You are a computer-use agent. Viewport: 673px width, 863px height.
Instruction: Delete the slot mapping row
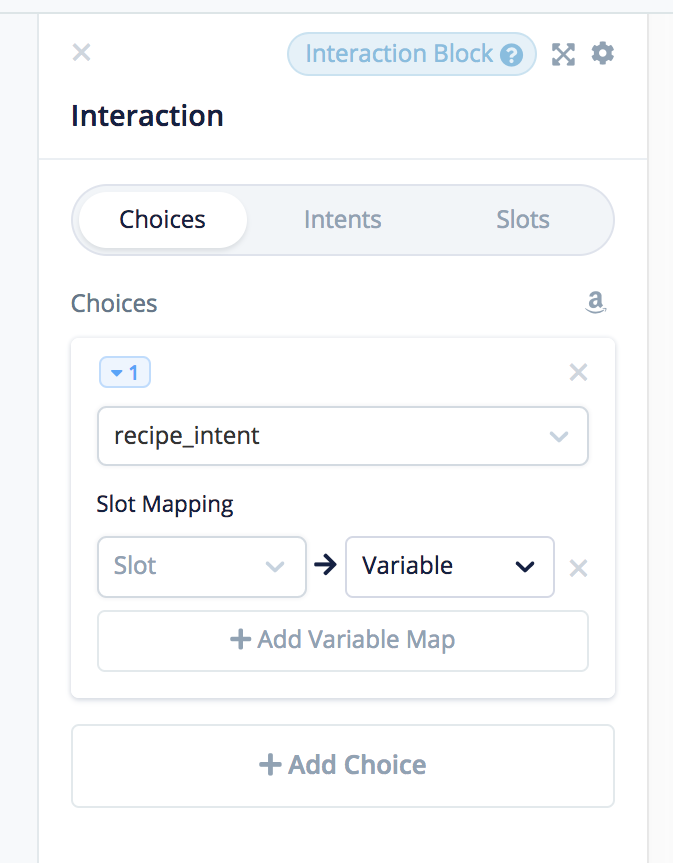(578, 568)
